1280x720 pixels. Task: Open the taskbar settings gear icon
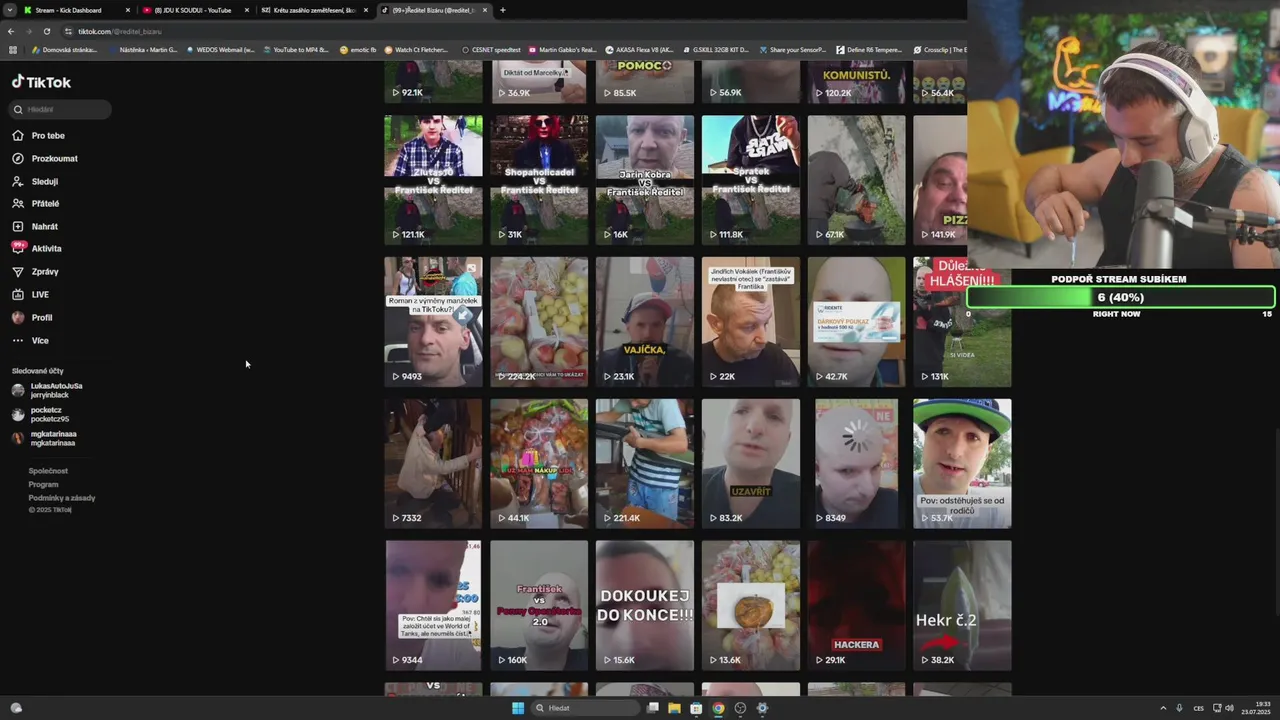click(x=762, y=708)
